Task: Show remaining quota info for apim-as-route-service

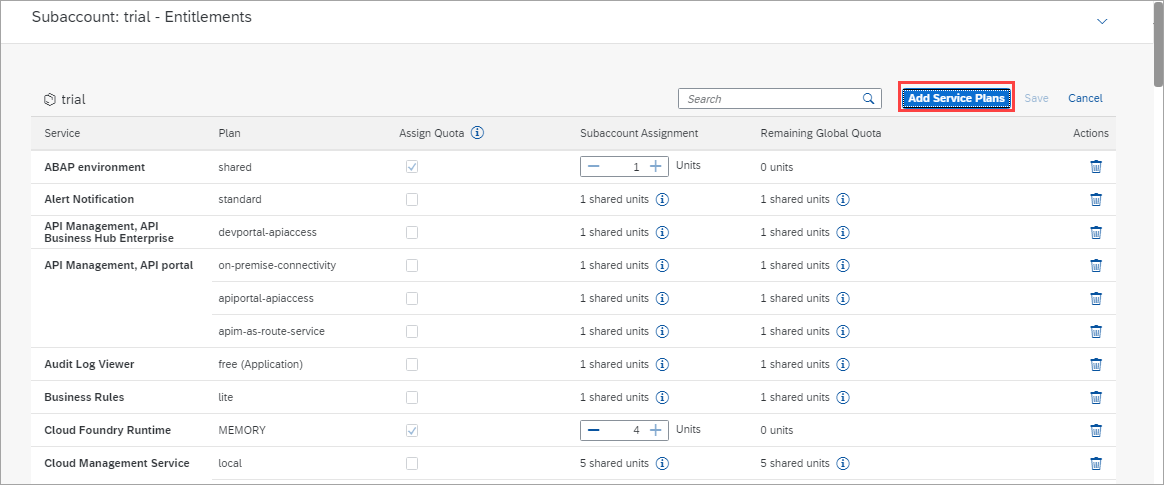Action: (x=843, y=331)
